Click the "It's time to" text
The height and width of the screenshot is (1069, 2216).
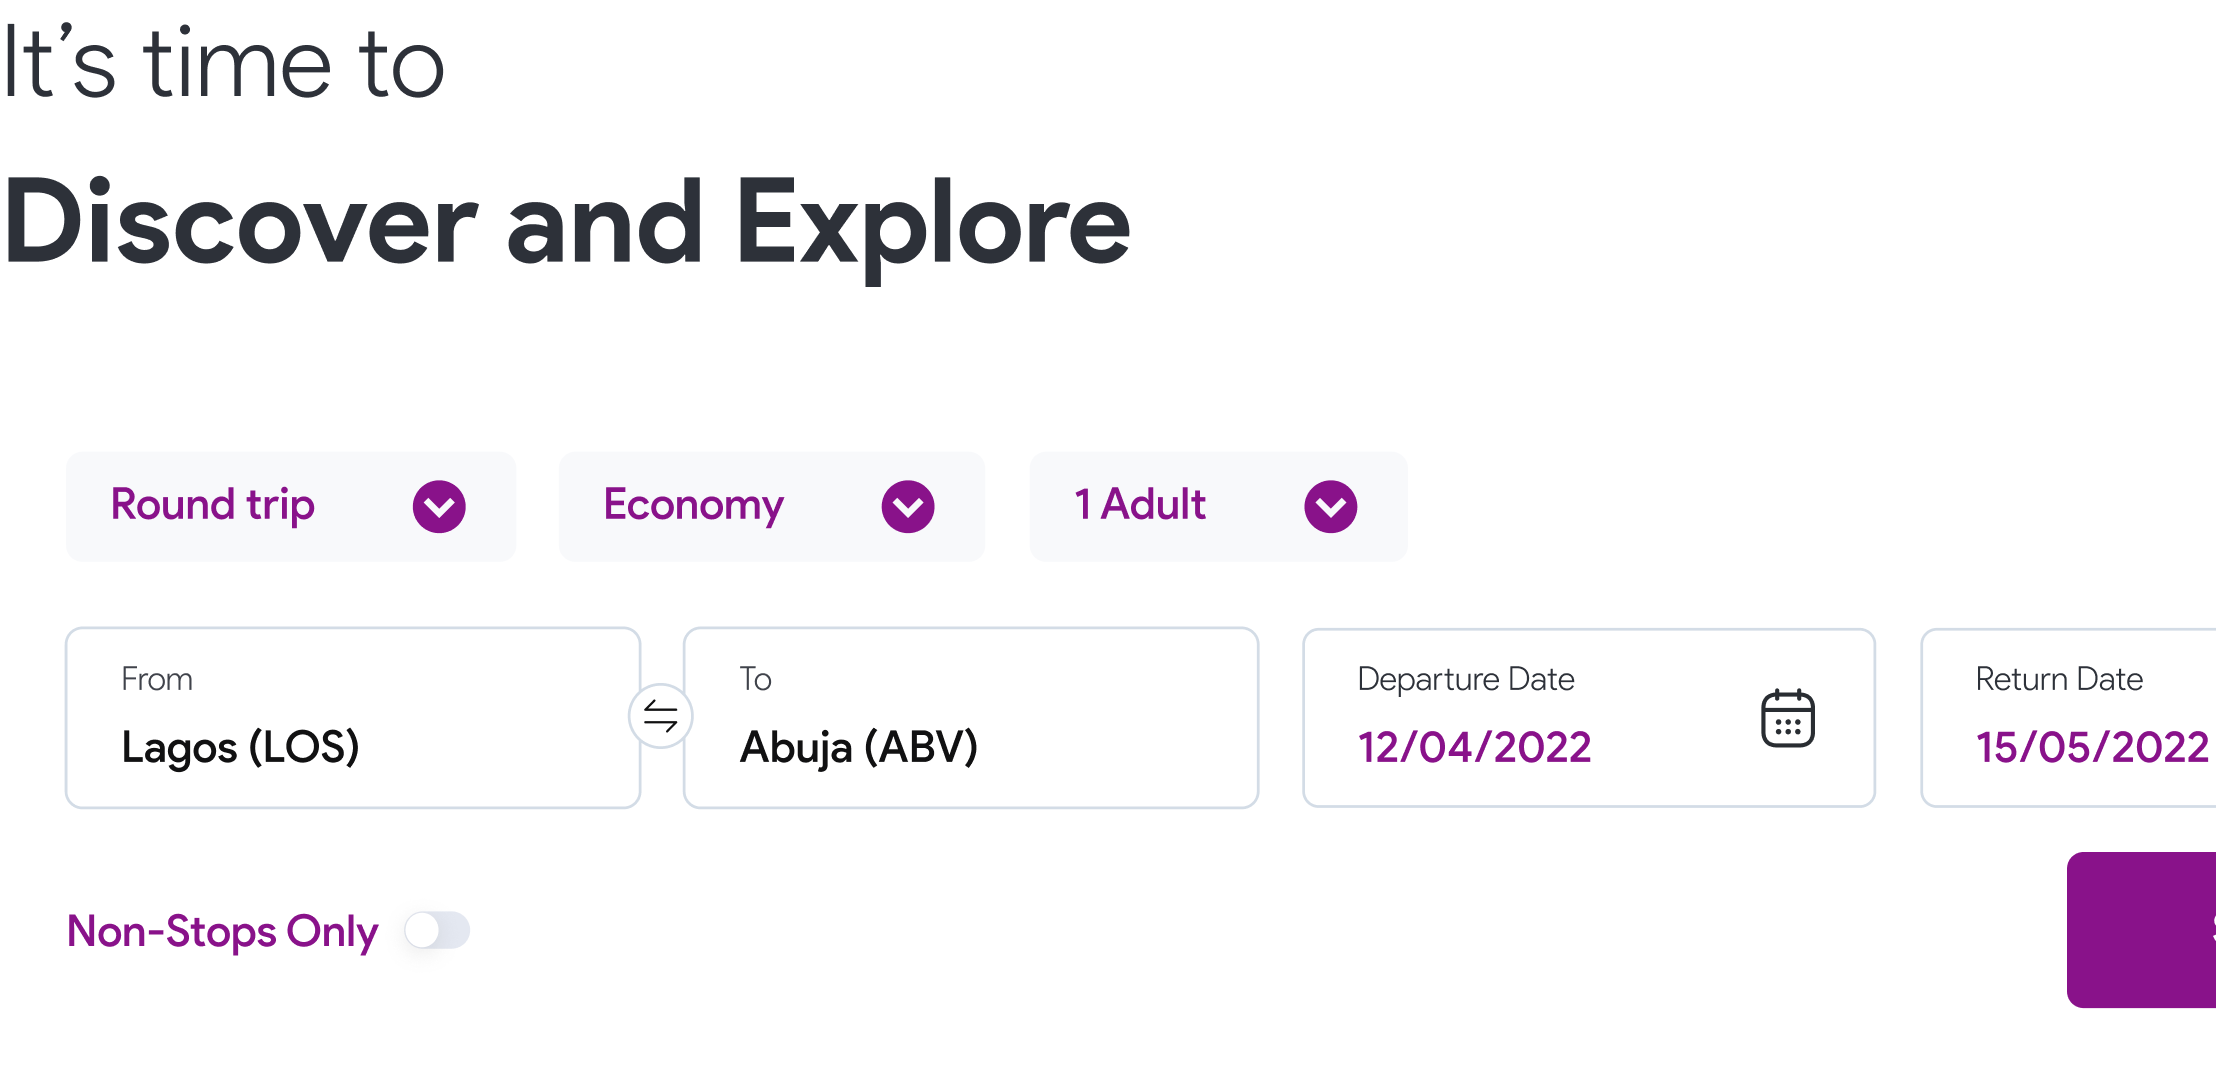point(222,64)
